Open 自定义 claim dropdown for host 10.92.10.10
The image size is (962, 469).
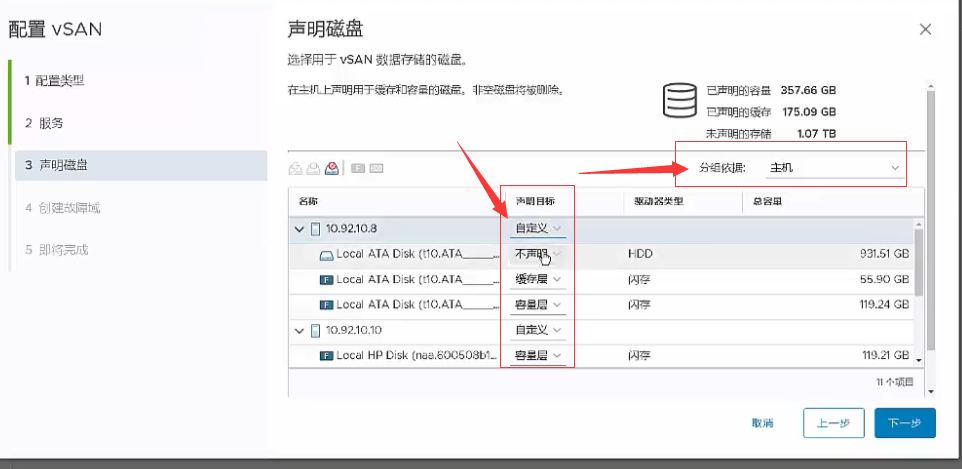tap(538, 330)
